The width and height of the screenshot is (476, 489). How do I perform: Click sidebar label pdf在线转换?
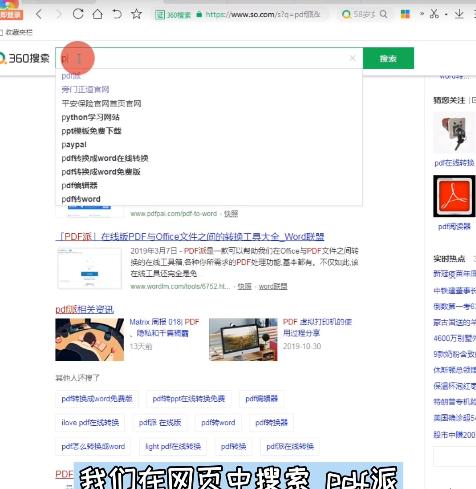click(454, 163)
